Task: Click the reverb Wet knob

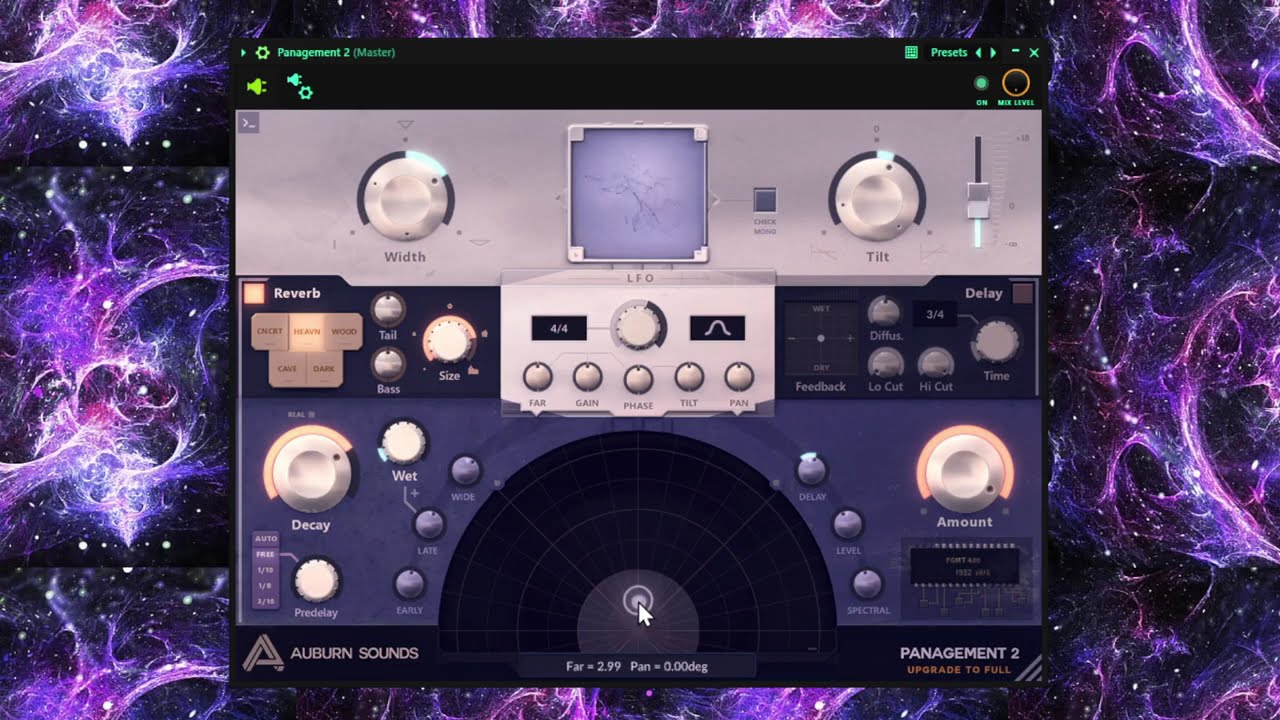Action: click(x=403, y=442)
